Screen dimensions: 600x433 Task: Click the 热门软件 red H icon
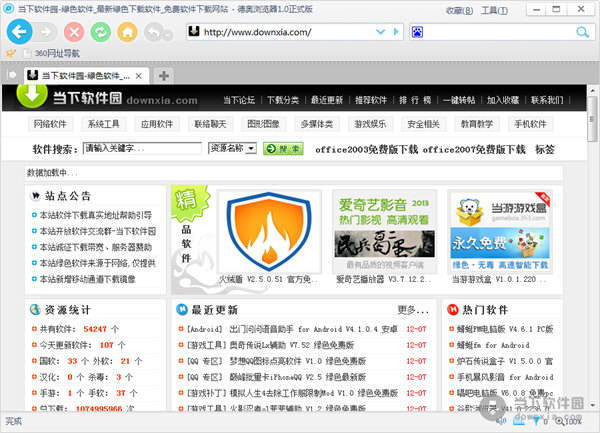[453, 309]
